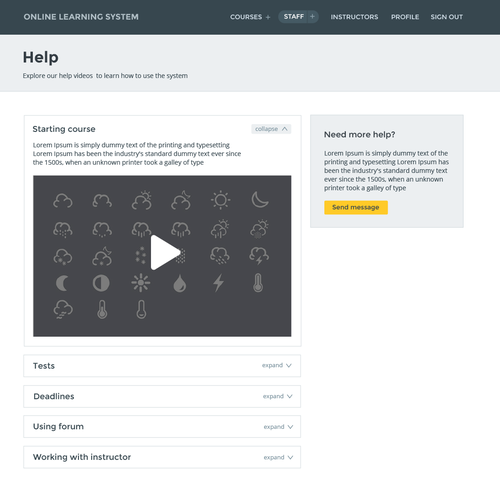This screenshot has height=500, width=500.
Task: Collapse the Starting course section
Action: (x=271, y=129)
